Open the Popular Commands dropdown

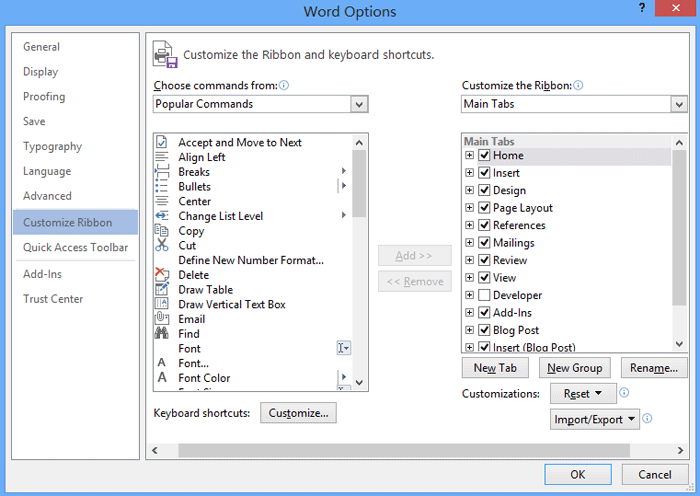359,104
